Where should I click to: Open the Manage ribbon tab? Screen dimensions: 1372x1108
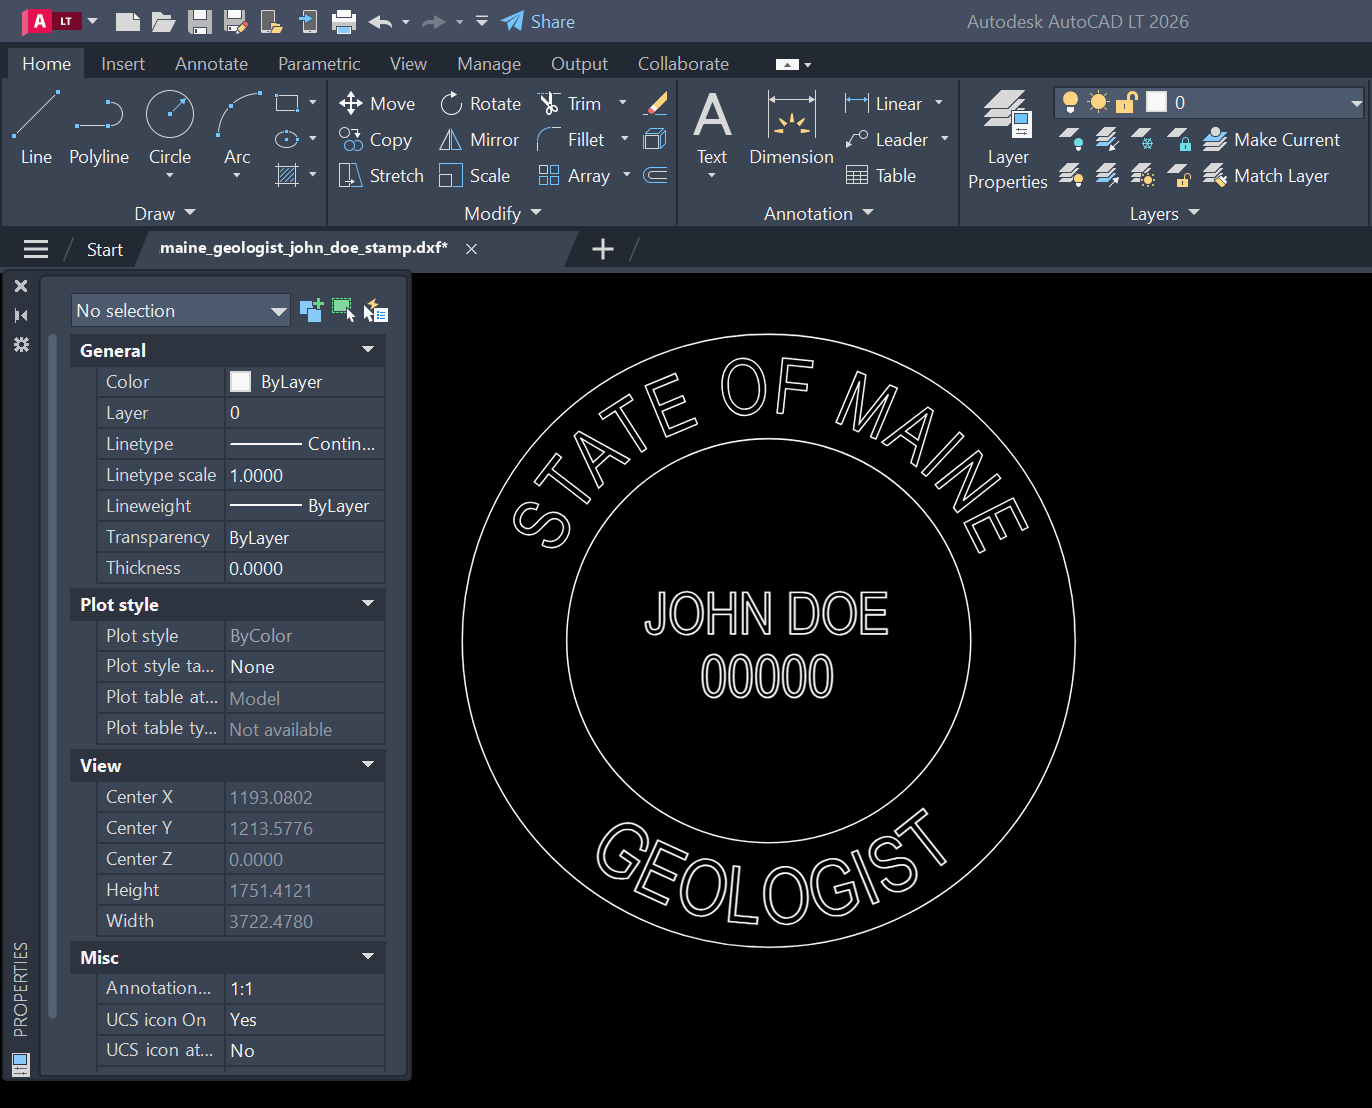(489, 63)
